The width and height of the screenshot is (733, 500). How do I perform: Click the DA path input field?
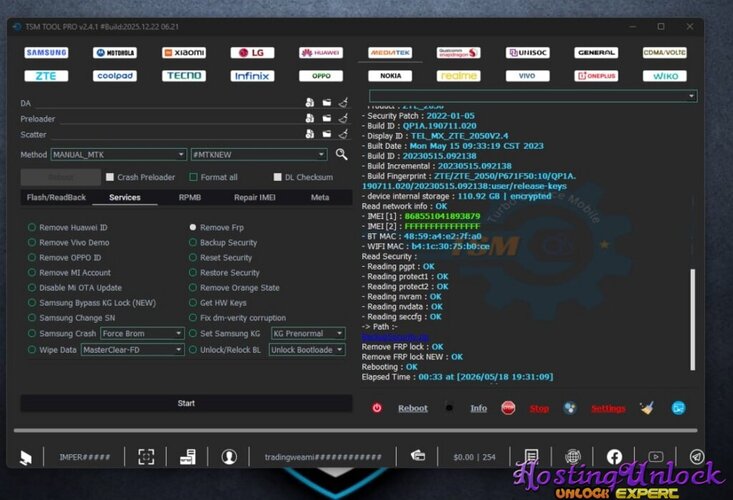click(168, 103)
